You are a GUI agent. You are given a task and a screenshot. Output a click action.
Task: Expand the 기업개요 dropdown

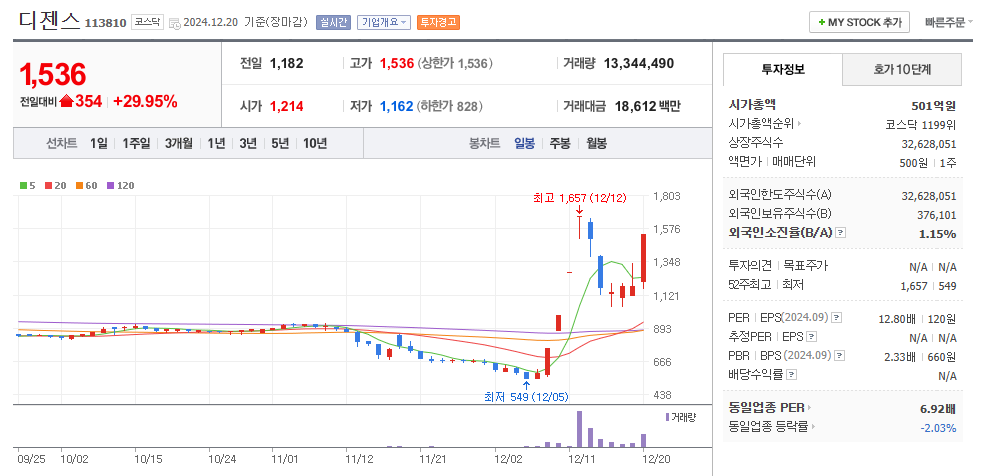click(384, 23)
